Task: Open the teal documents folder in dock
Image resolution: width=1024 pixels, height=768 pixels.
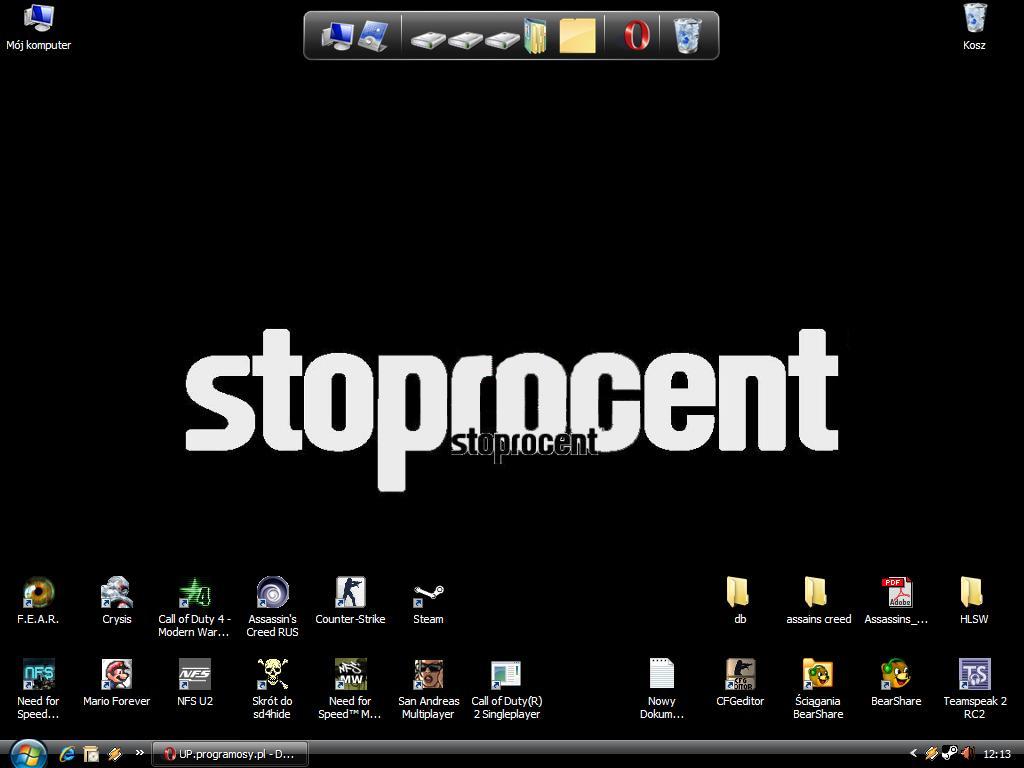Action: tap(535, 35)
